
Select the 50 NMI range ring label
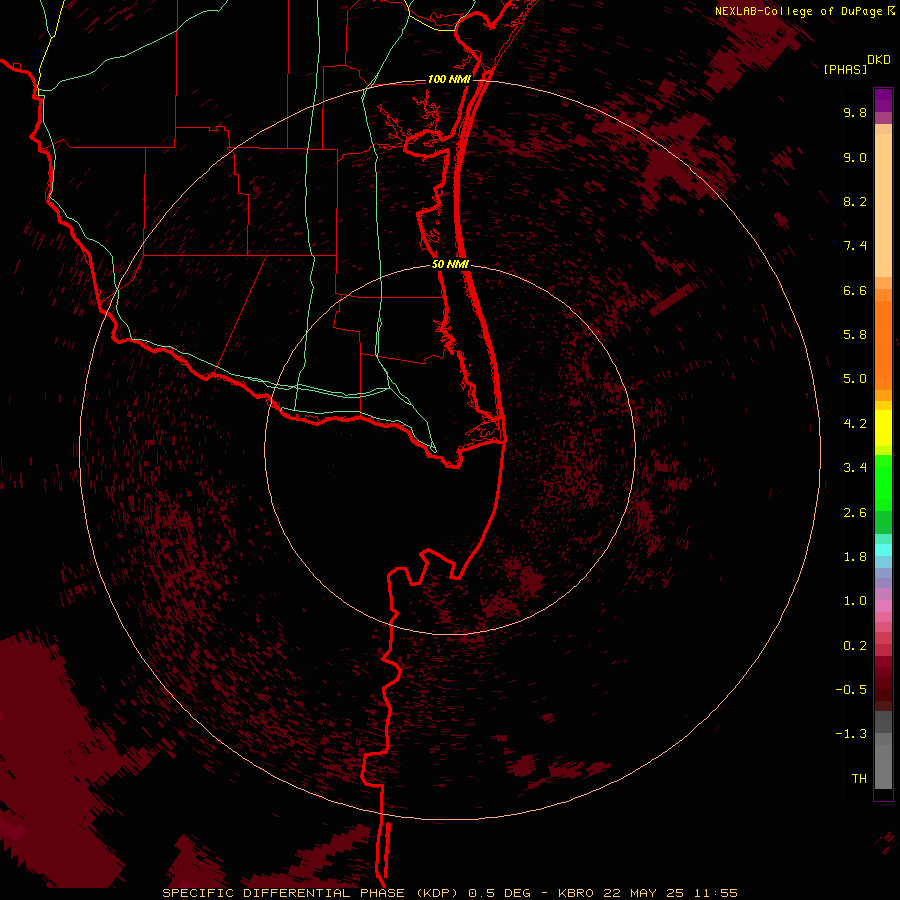click(x=450, y=264)
